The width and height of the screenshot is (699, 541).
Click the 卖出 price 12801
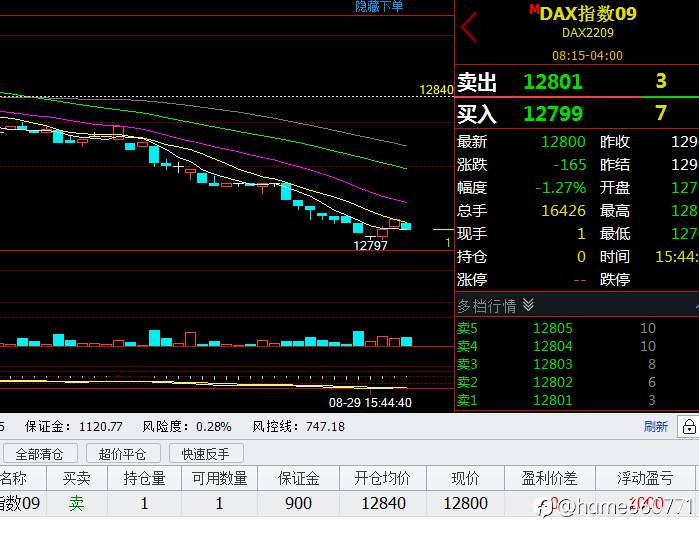point(553,82)
